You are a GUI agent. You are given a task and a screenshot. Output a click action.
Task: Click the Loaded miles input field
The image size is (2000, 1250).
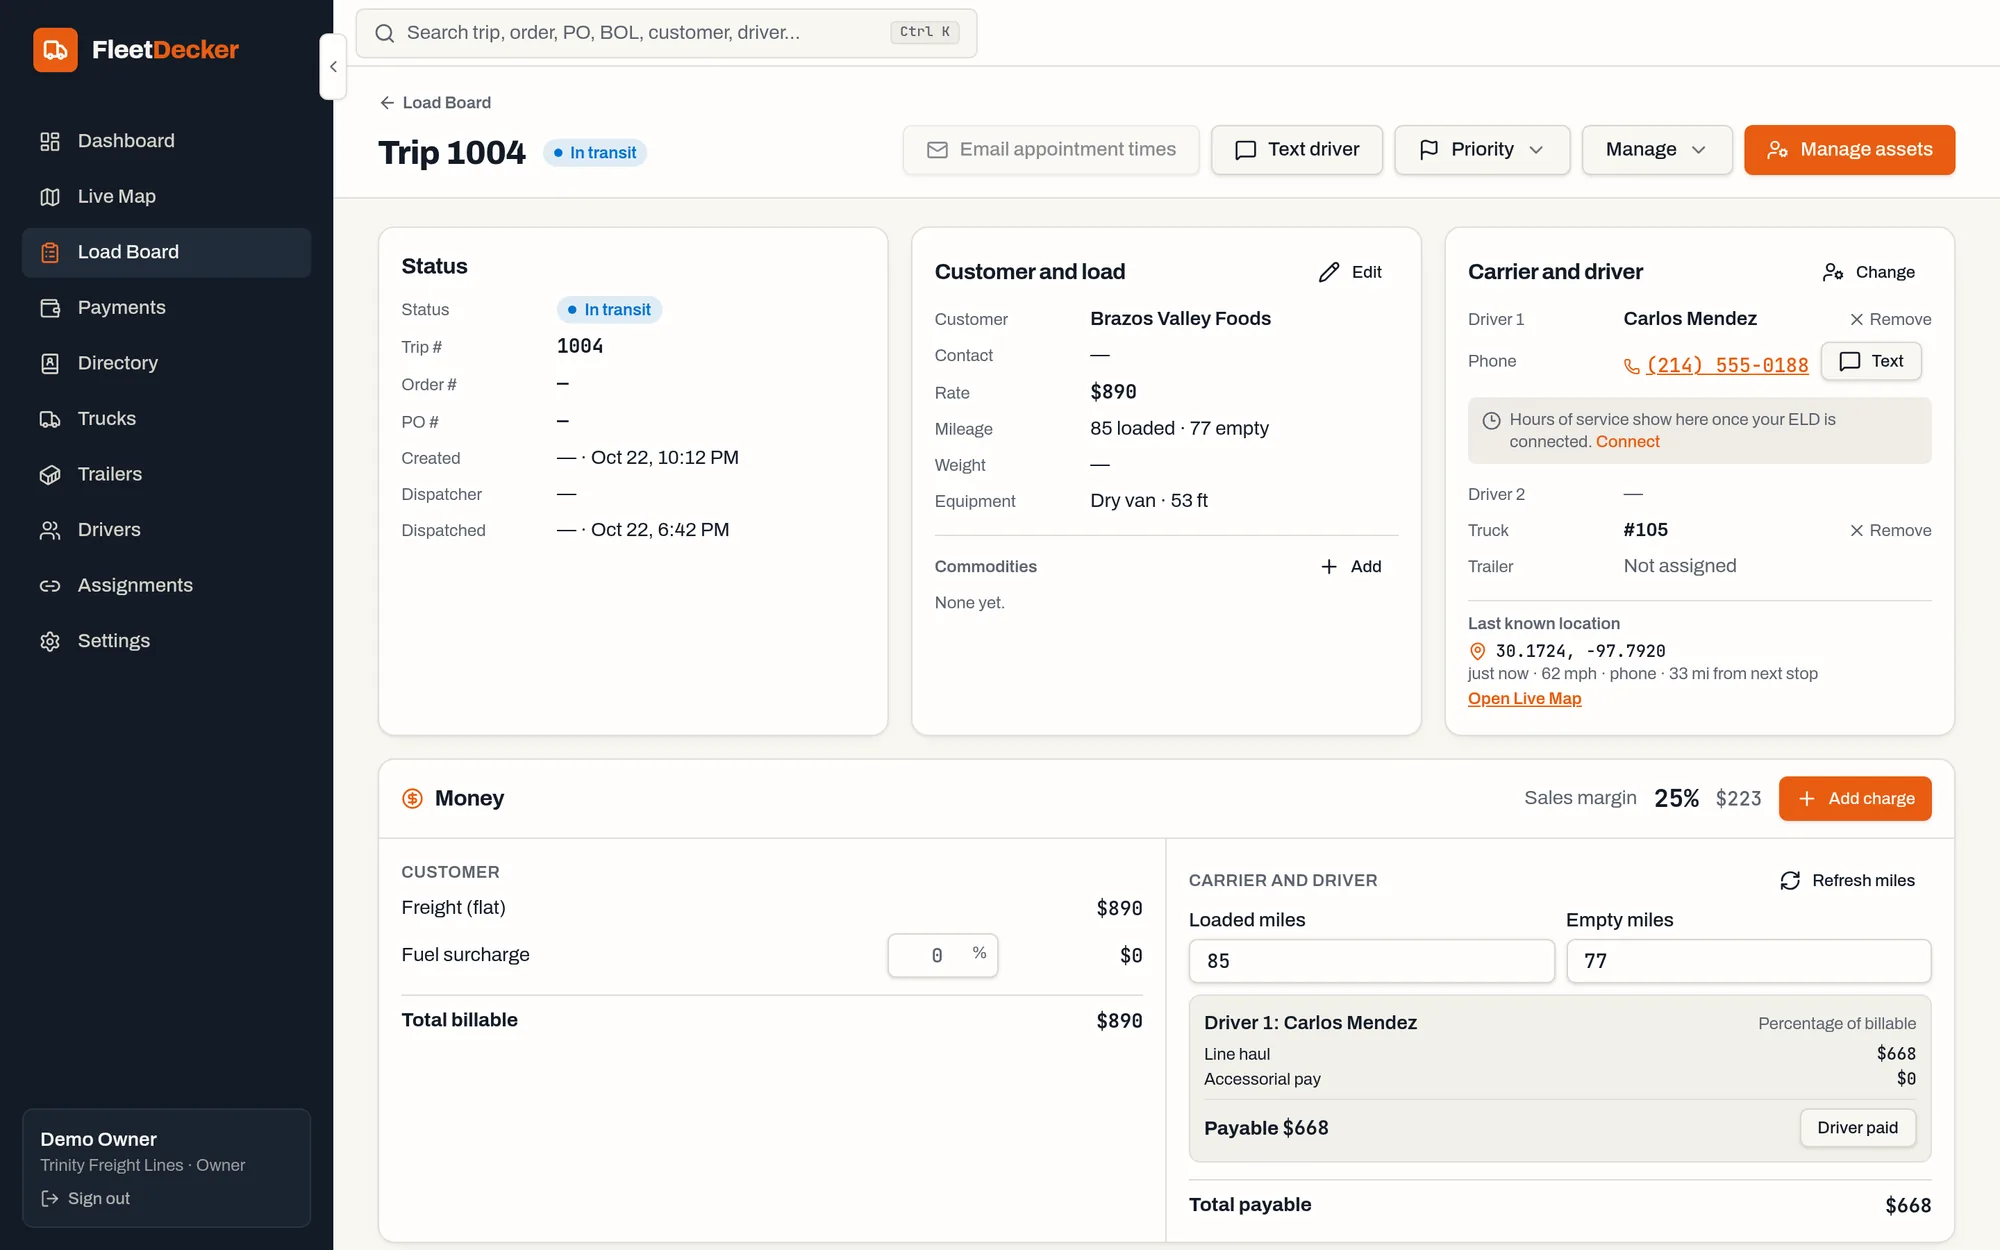[x=1371, y=961]
